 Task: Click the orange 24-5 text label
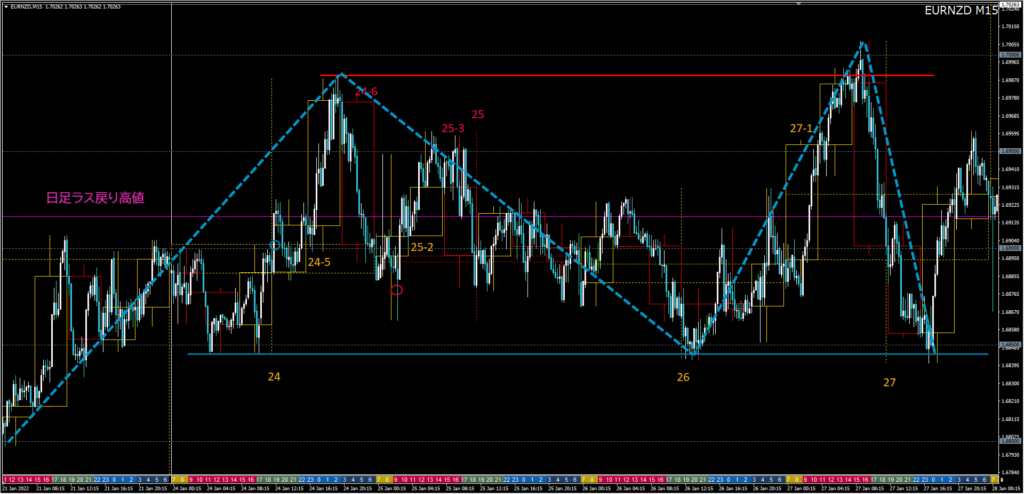coord(318,262)
